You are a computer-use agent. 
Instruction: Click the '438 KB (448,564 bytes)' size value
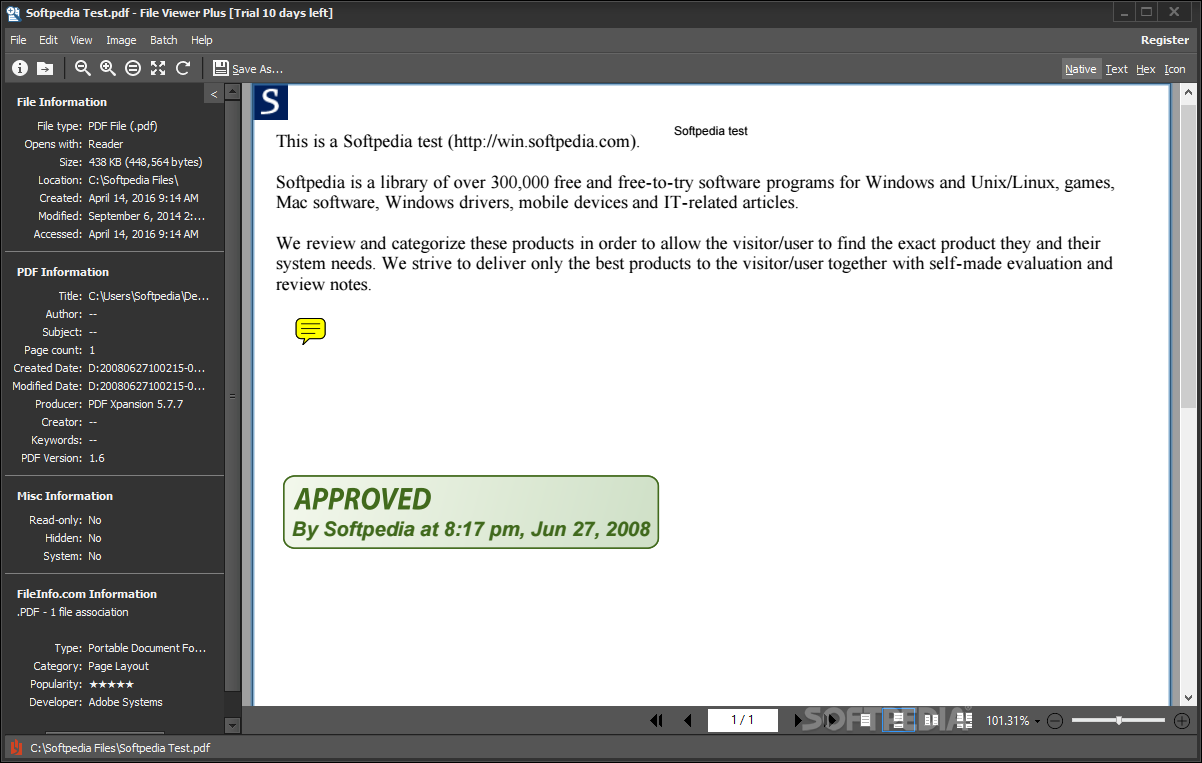[x=145, y=162]
